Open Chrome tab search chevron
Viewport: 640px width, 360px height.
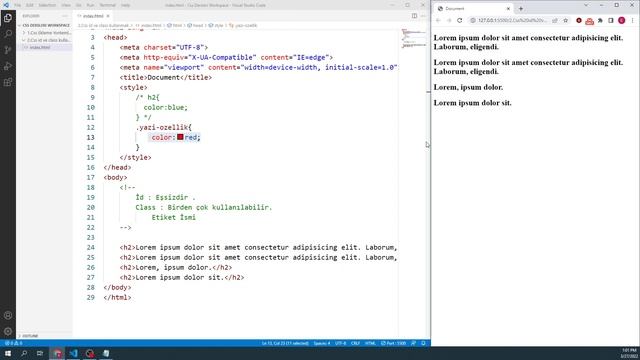586,5
